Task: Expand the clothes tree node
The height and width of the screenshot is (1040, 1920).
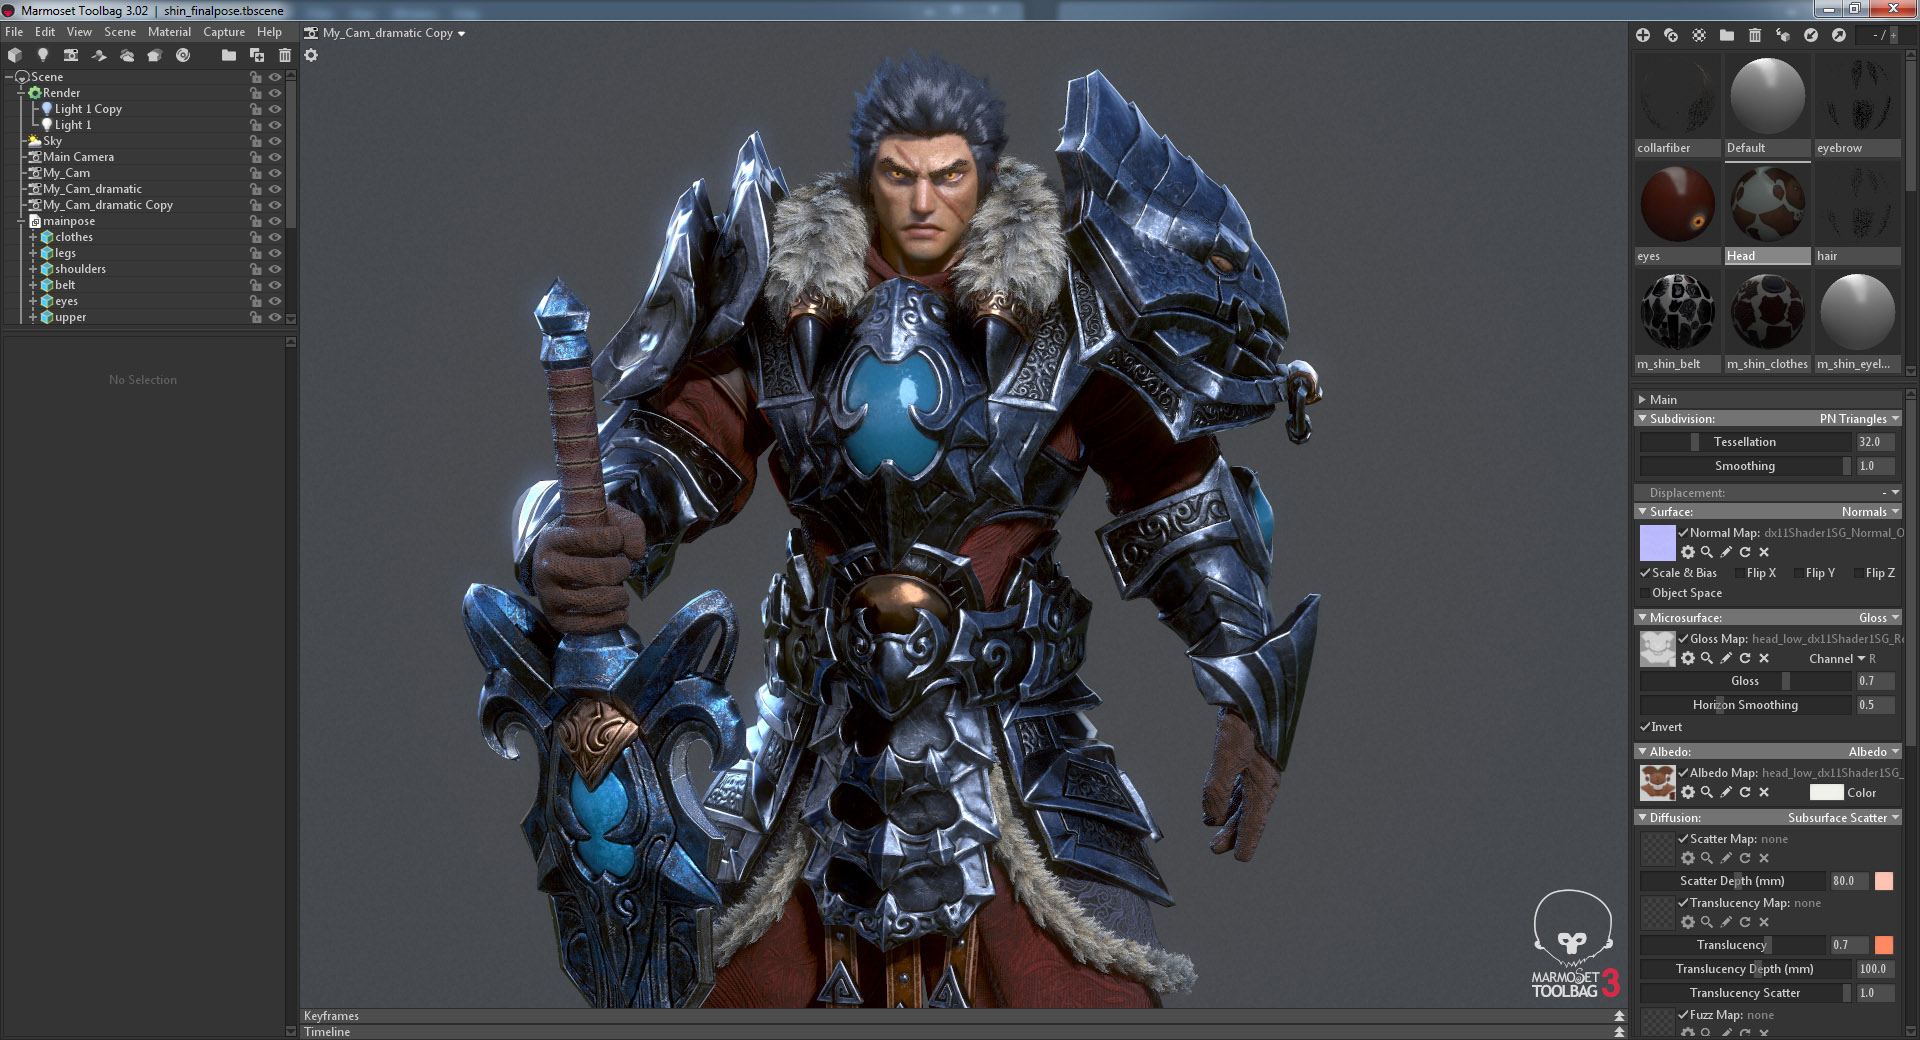Action: pos(33,237)
